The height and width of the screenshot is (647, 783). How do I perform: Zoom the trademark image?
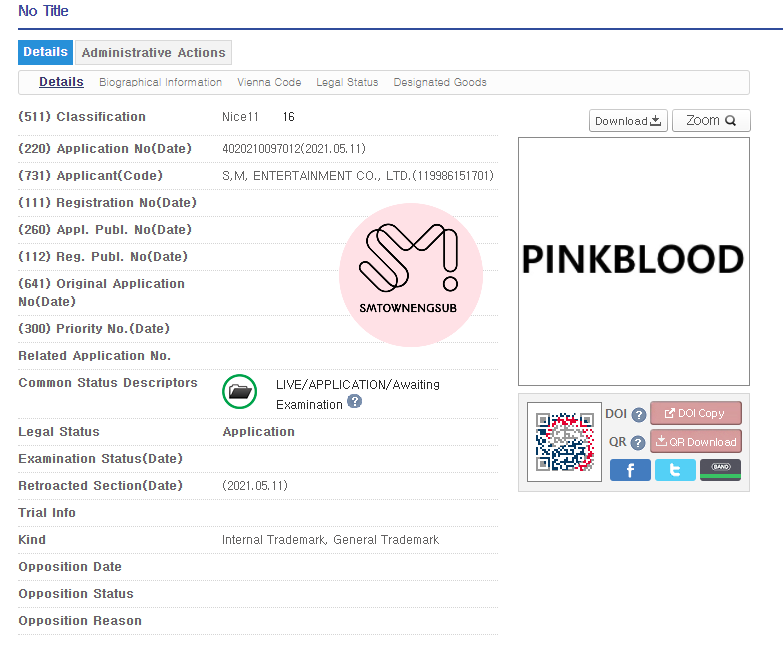point(711,121)
